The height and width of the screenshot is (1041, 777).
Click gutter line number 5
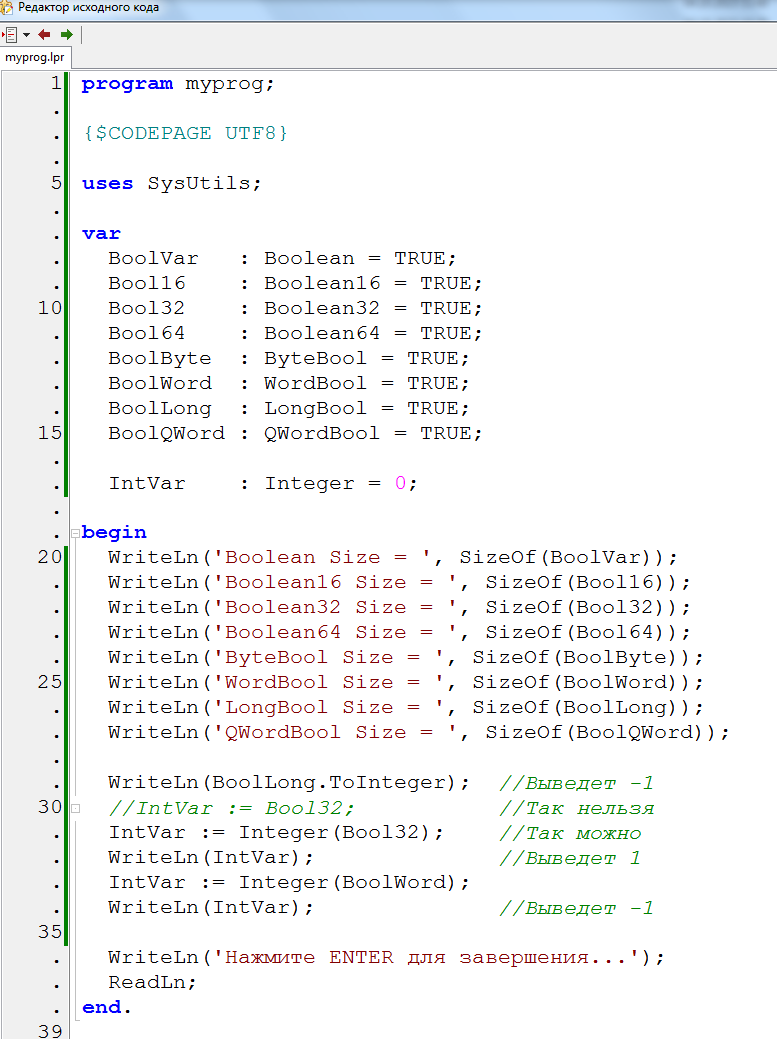56,183
